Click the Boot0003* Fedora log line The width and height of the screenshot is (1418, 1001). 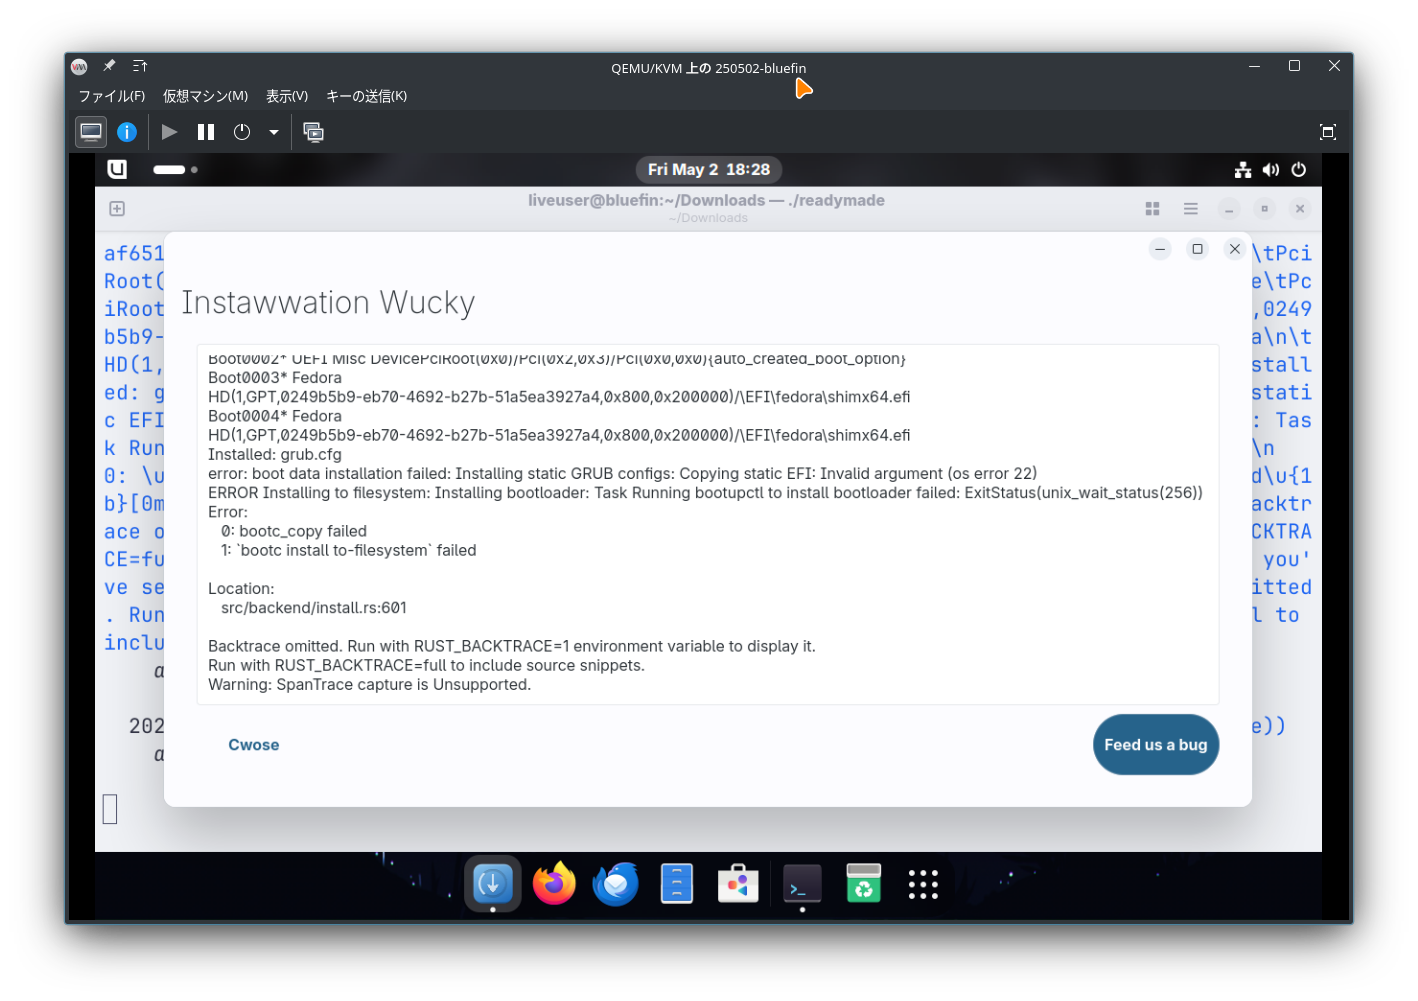275,378
